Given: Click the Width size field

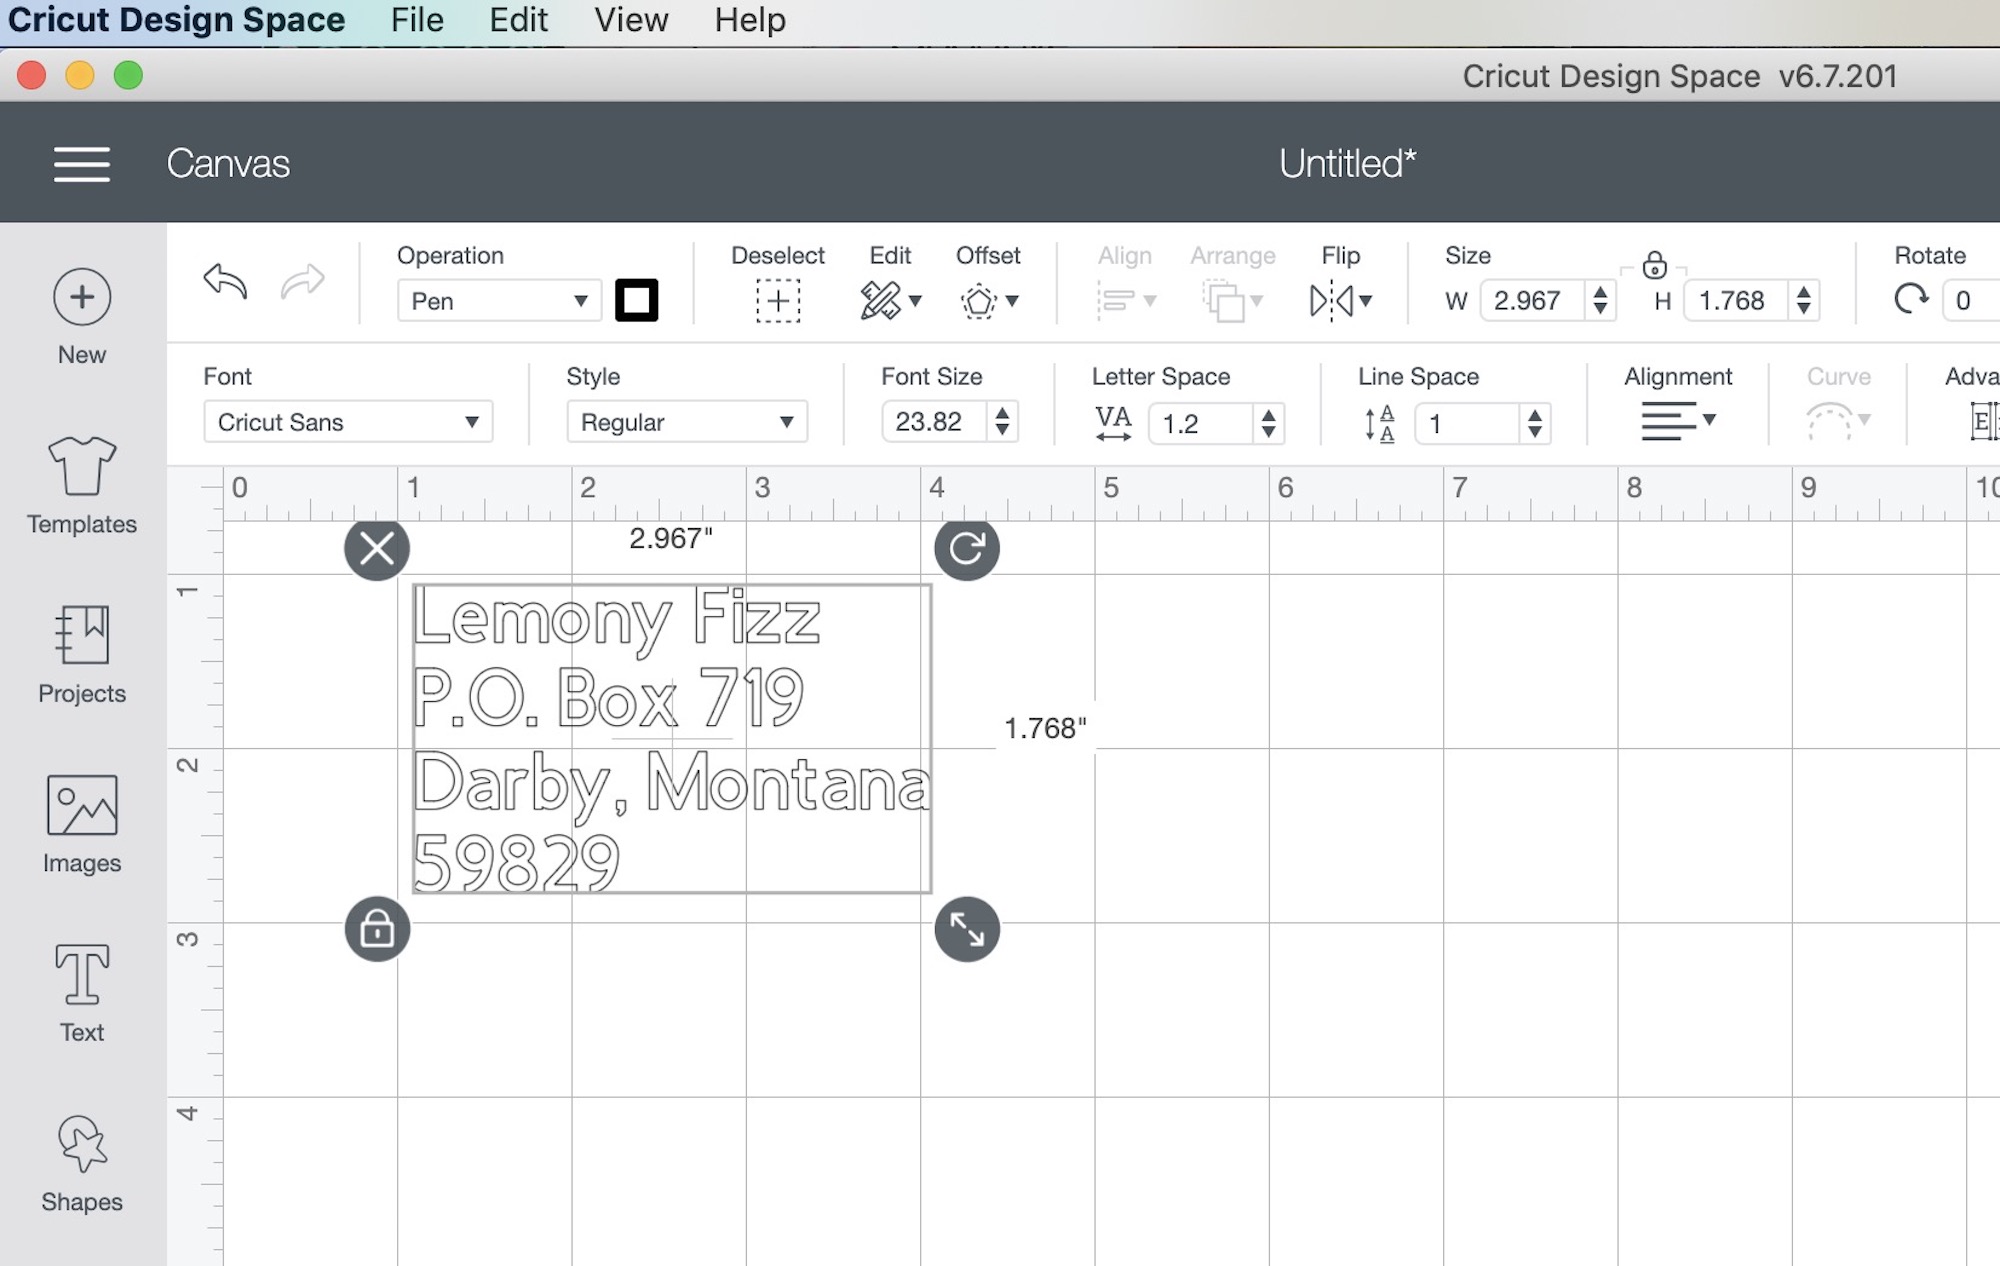Looking at the screenshot, I should tap(1533, 301).
